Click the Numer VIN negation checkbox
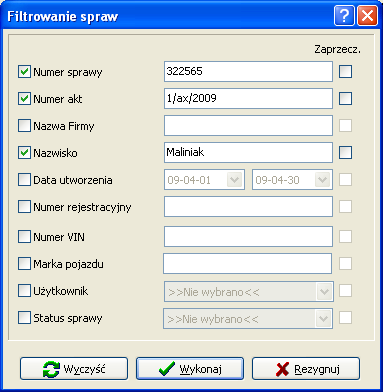Viewport: 383px width, 392px height. click(x=345, y=236)
